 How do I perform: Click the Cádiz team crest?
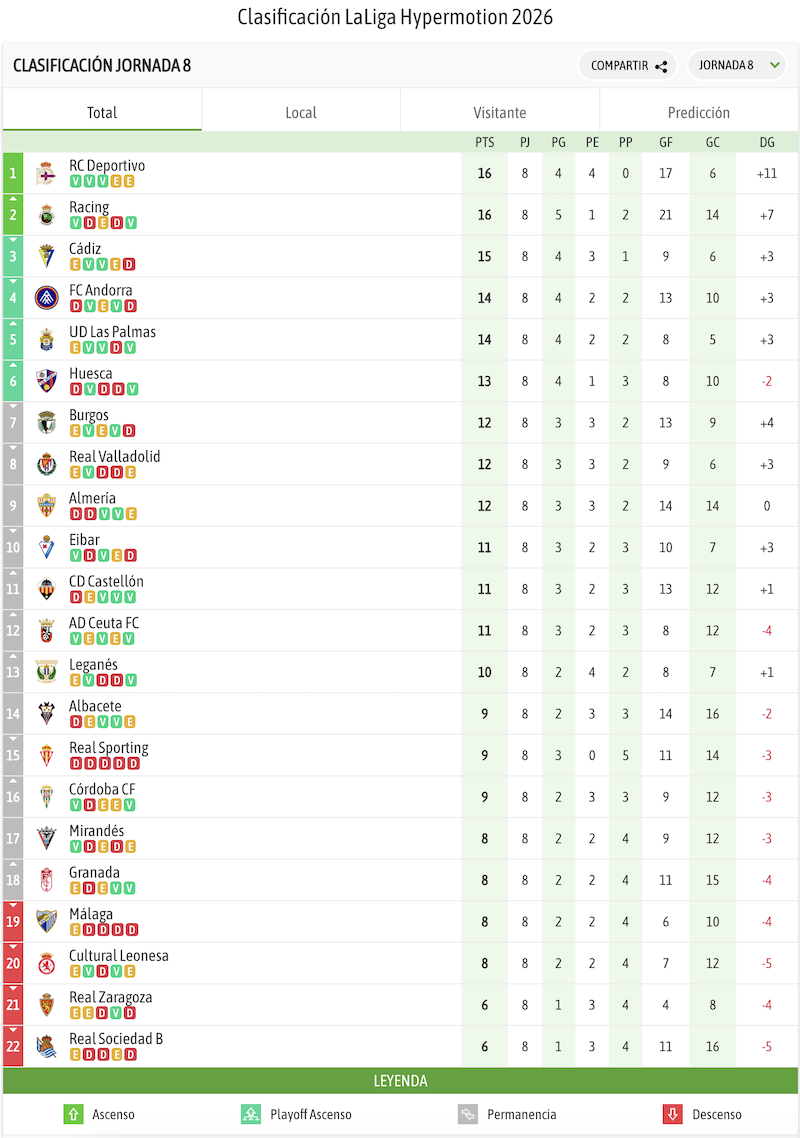point(46,257)
